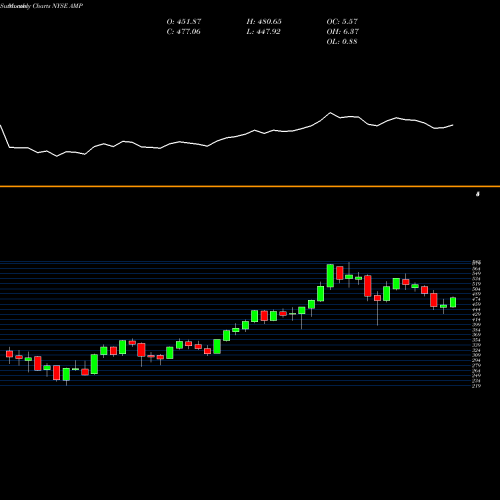Click the 414 price axis label
The width and height of the screenshot is (500, 500).
[x=476, y=320]
